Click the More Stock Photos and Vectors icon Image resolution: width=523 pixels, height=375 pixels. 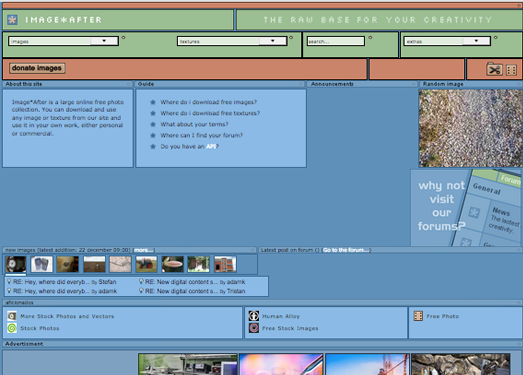(12, 316)
